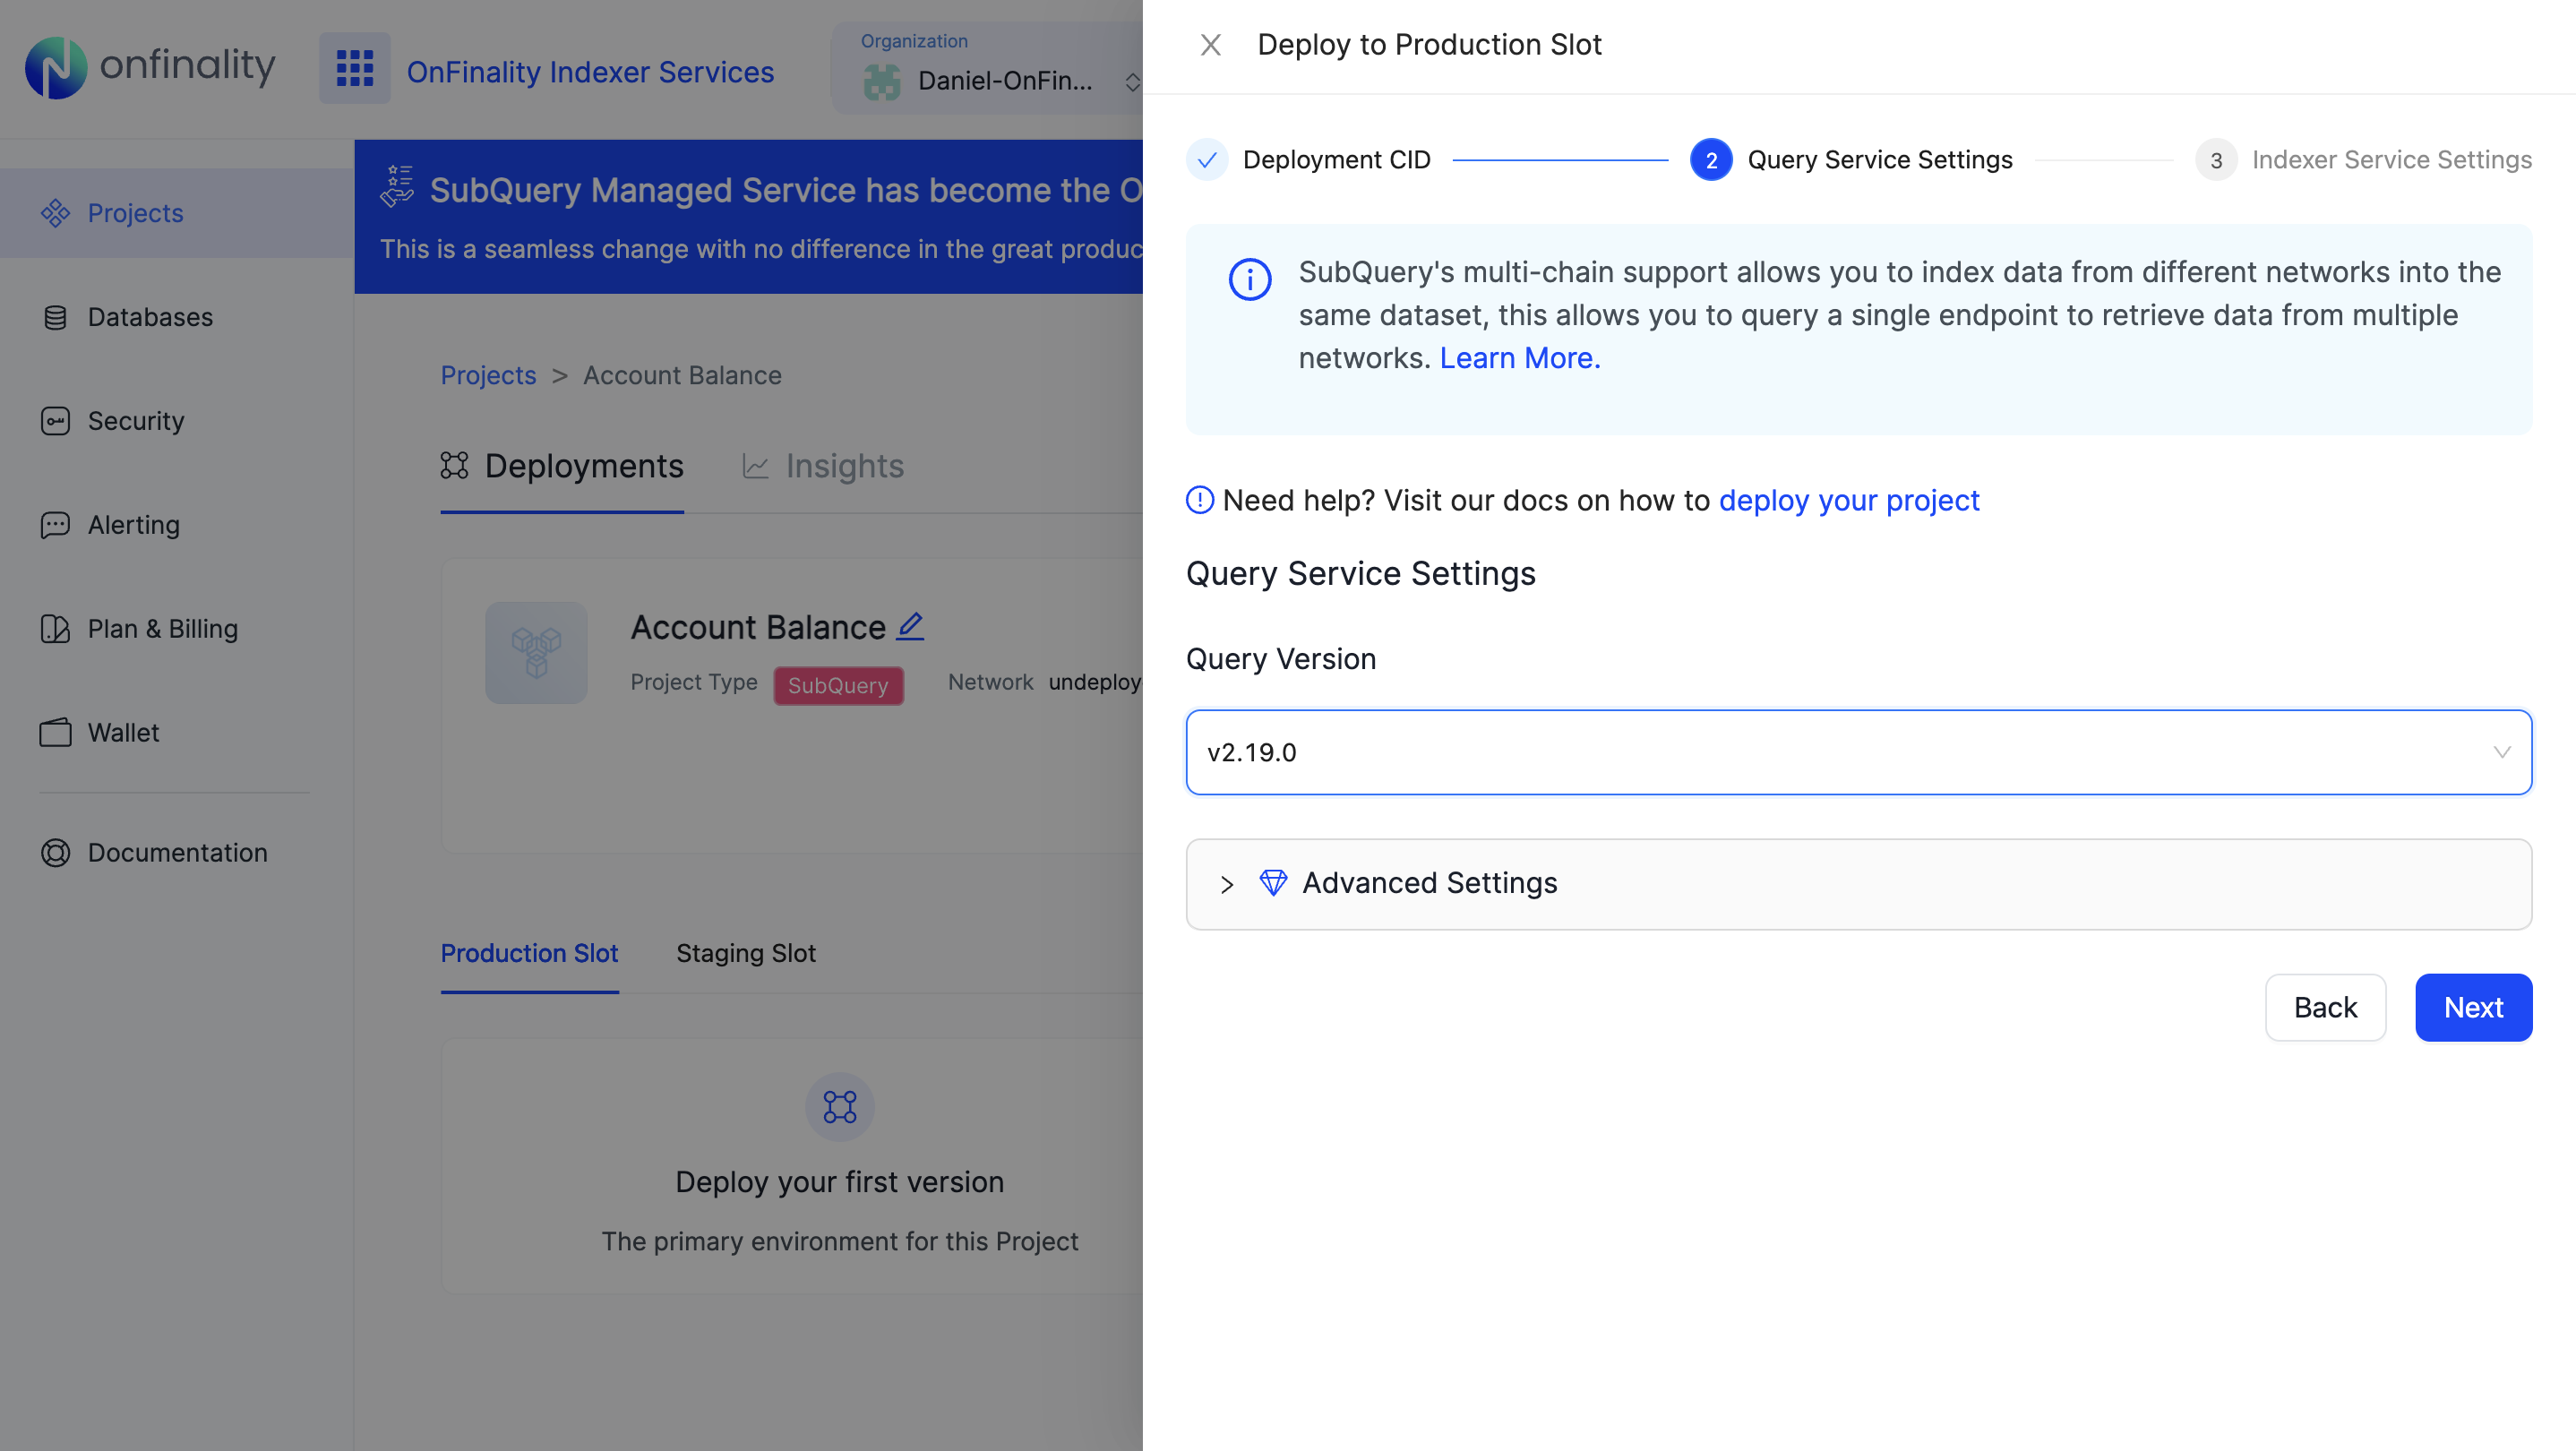Viewport: 2576px width, 1451px height.
Task: Open the Query Version dropdown
Action: (x=1857, y=752)
